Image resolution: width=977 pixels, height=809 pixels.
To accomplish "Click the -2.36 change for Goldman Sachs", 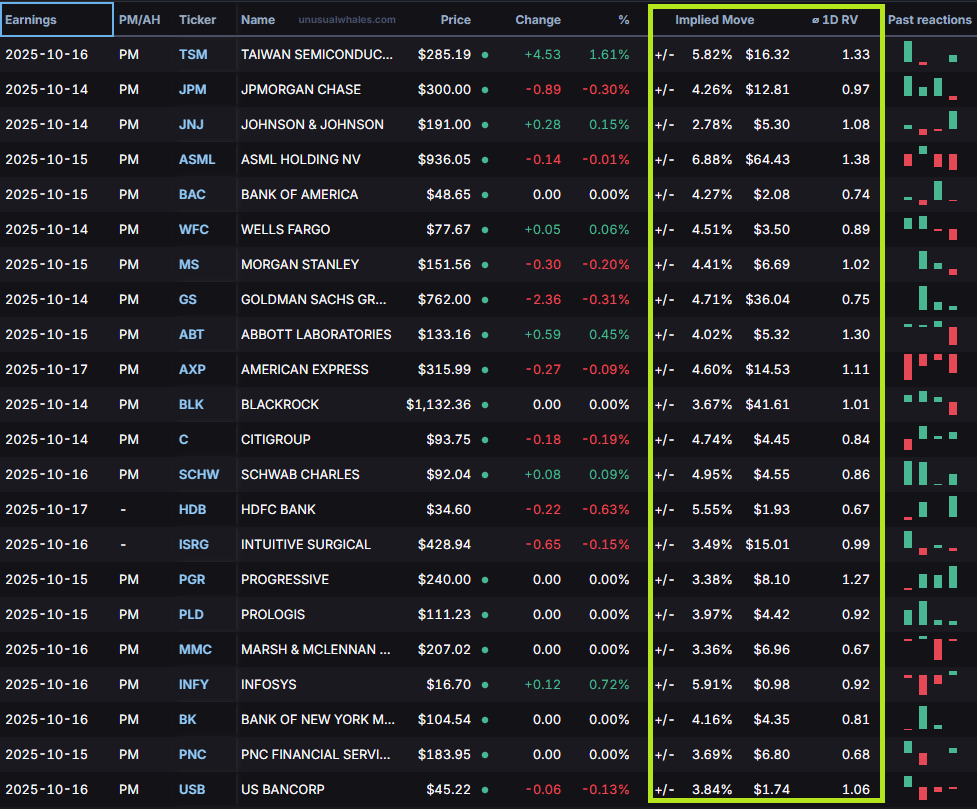I will point(543,299).
